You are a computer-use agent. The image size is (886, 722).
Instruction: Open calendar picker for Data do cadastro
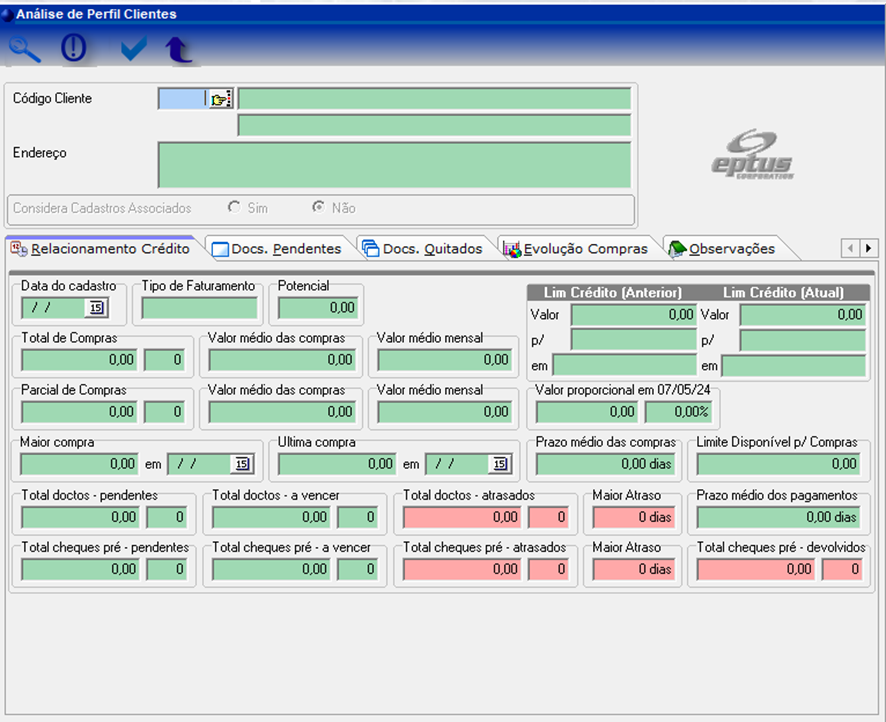(x=97, y=308)
